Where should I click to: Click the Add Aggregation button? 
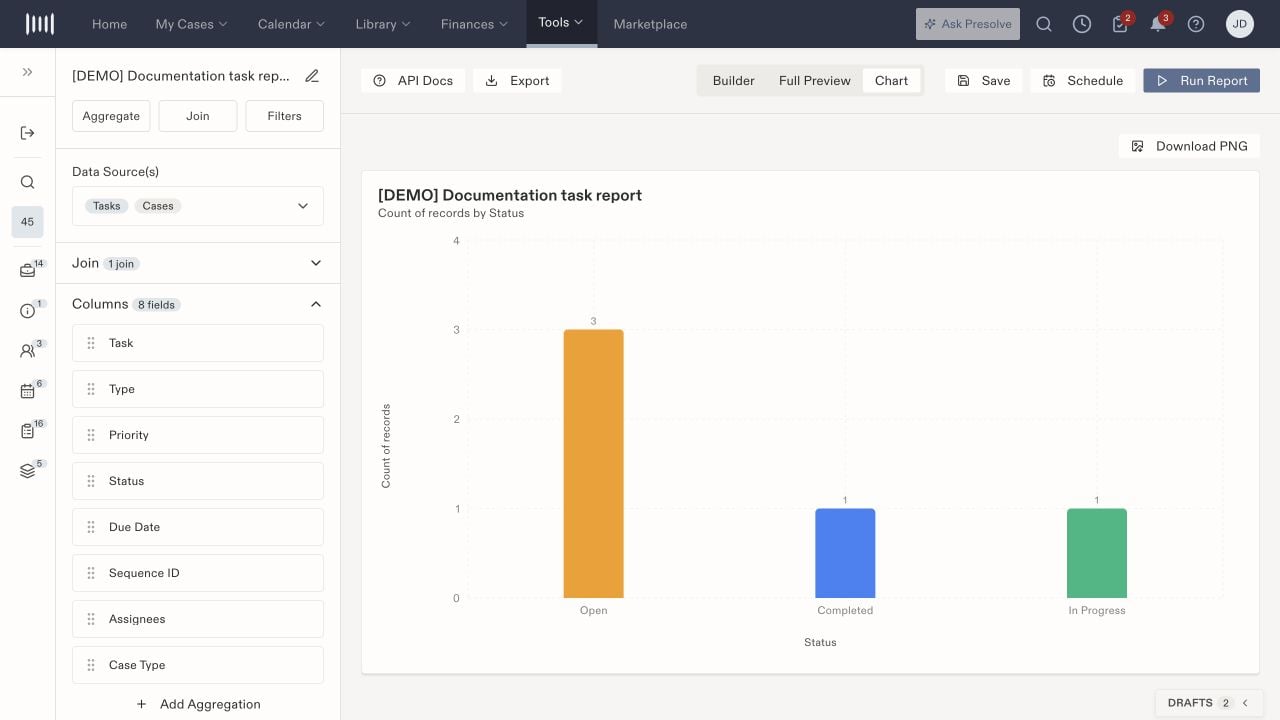tap(198, 704)
